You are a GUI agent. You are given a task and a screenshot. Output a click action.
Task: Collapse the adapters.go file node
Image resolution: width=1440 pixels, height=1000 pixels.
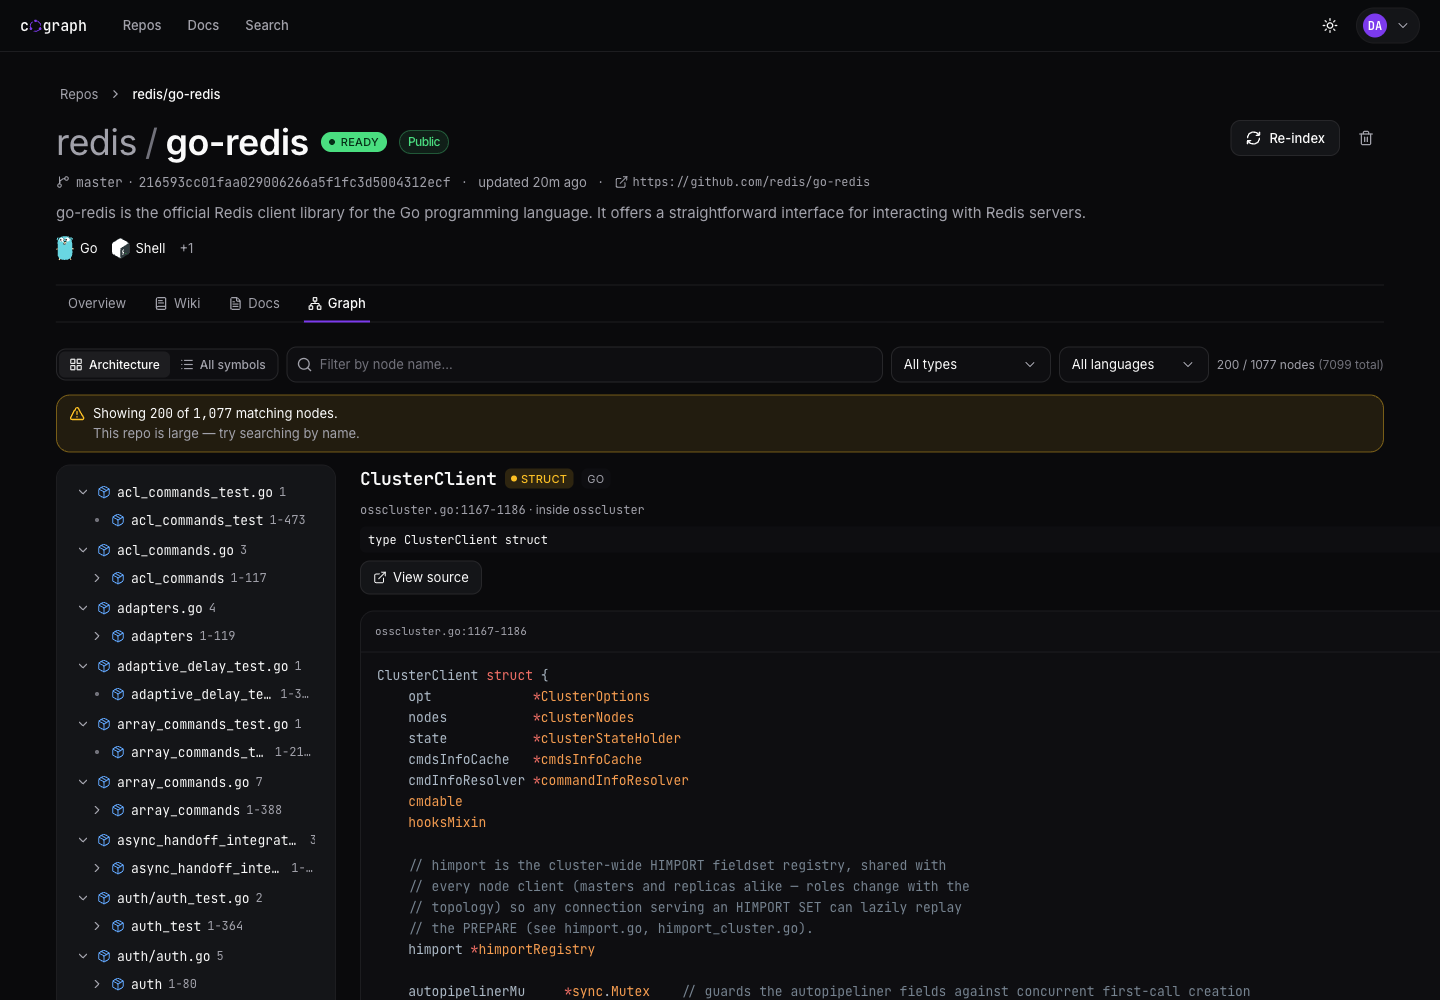[x=83, y=608]
